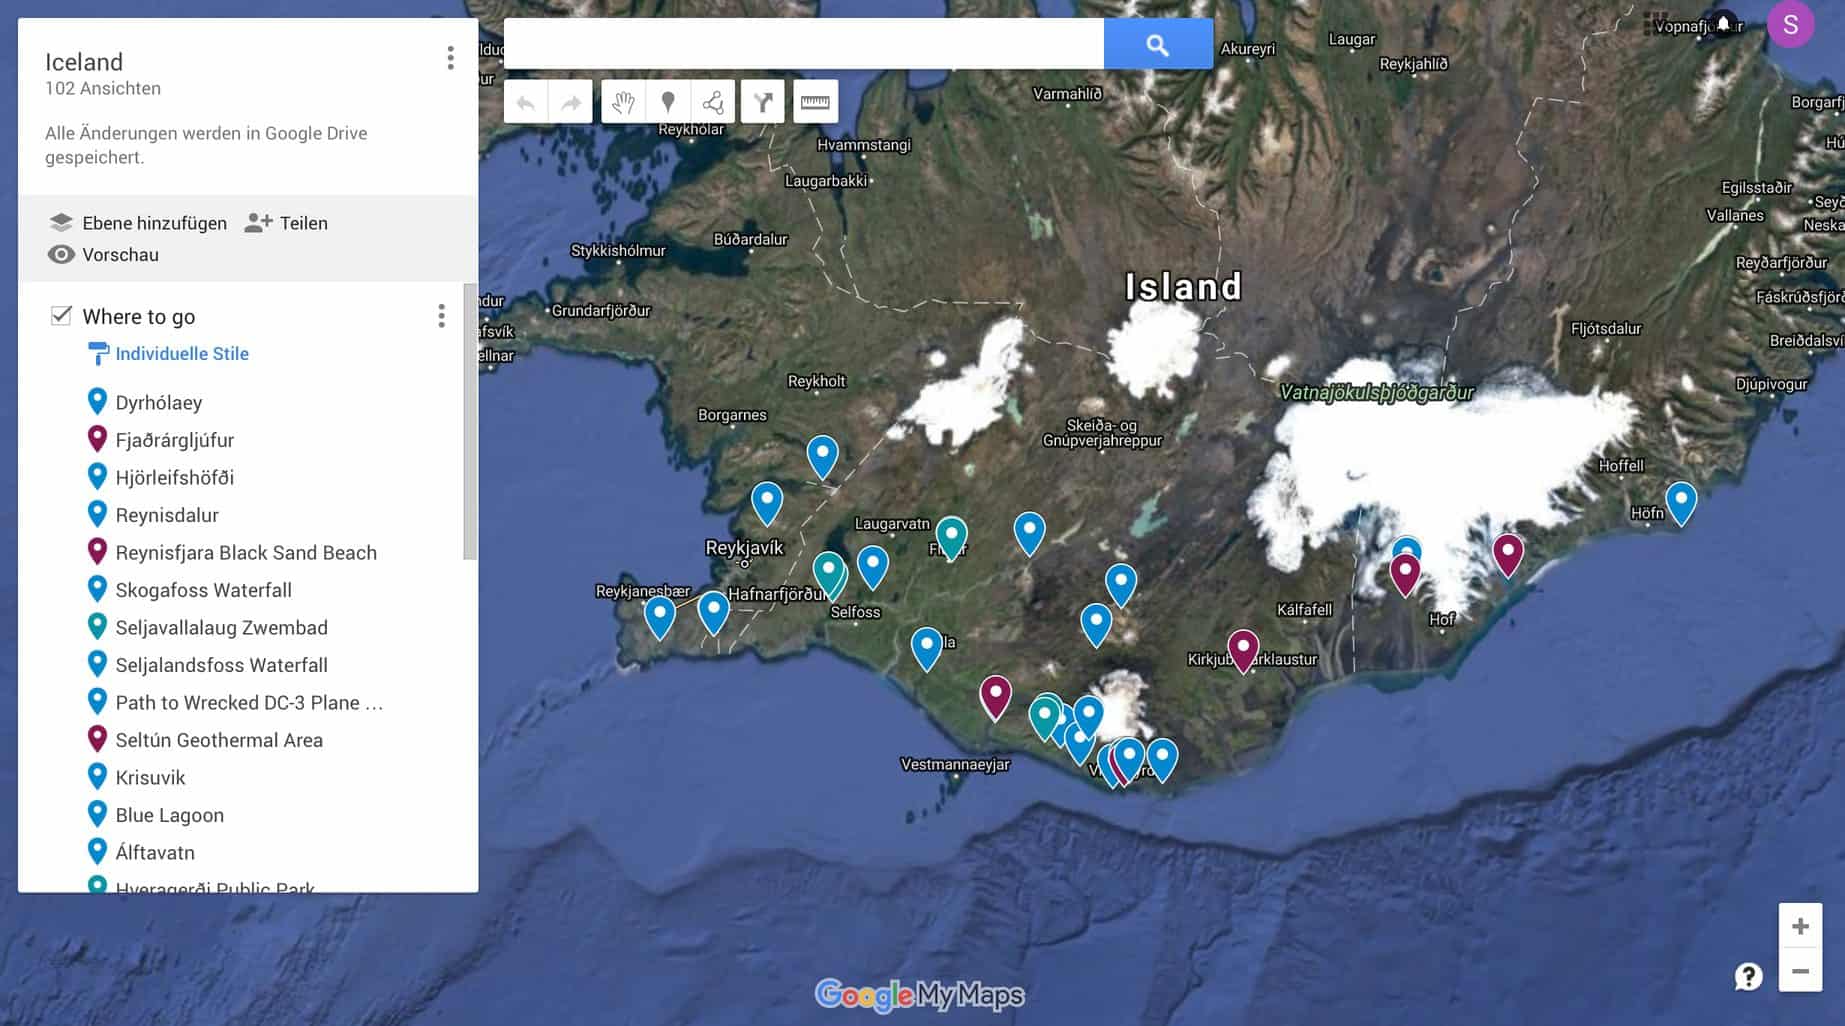Click the undo arrow in the toolbar
Viewport: 1845px width, 1026px height.
coord(526,102)
